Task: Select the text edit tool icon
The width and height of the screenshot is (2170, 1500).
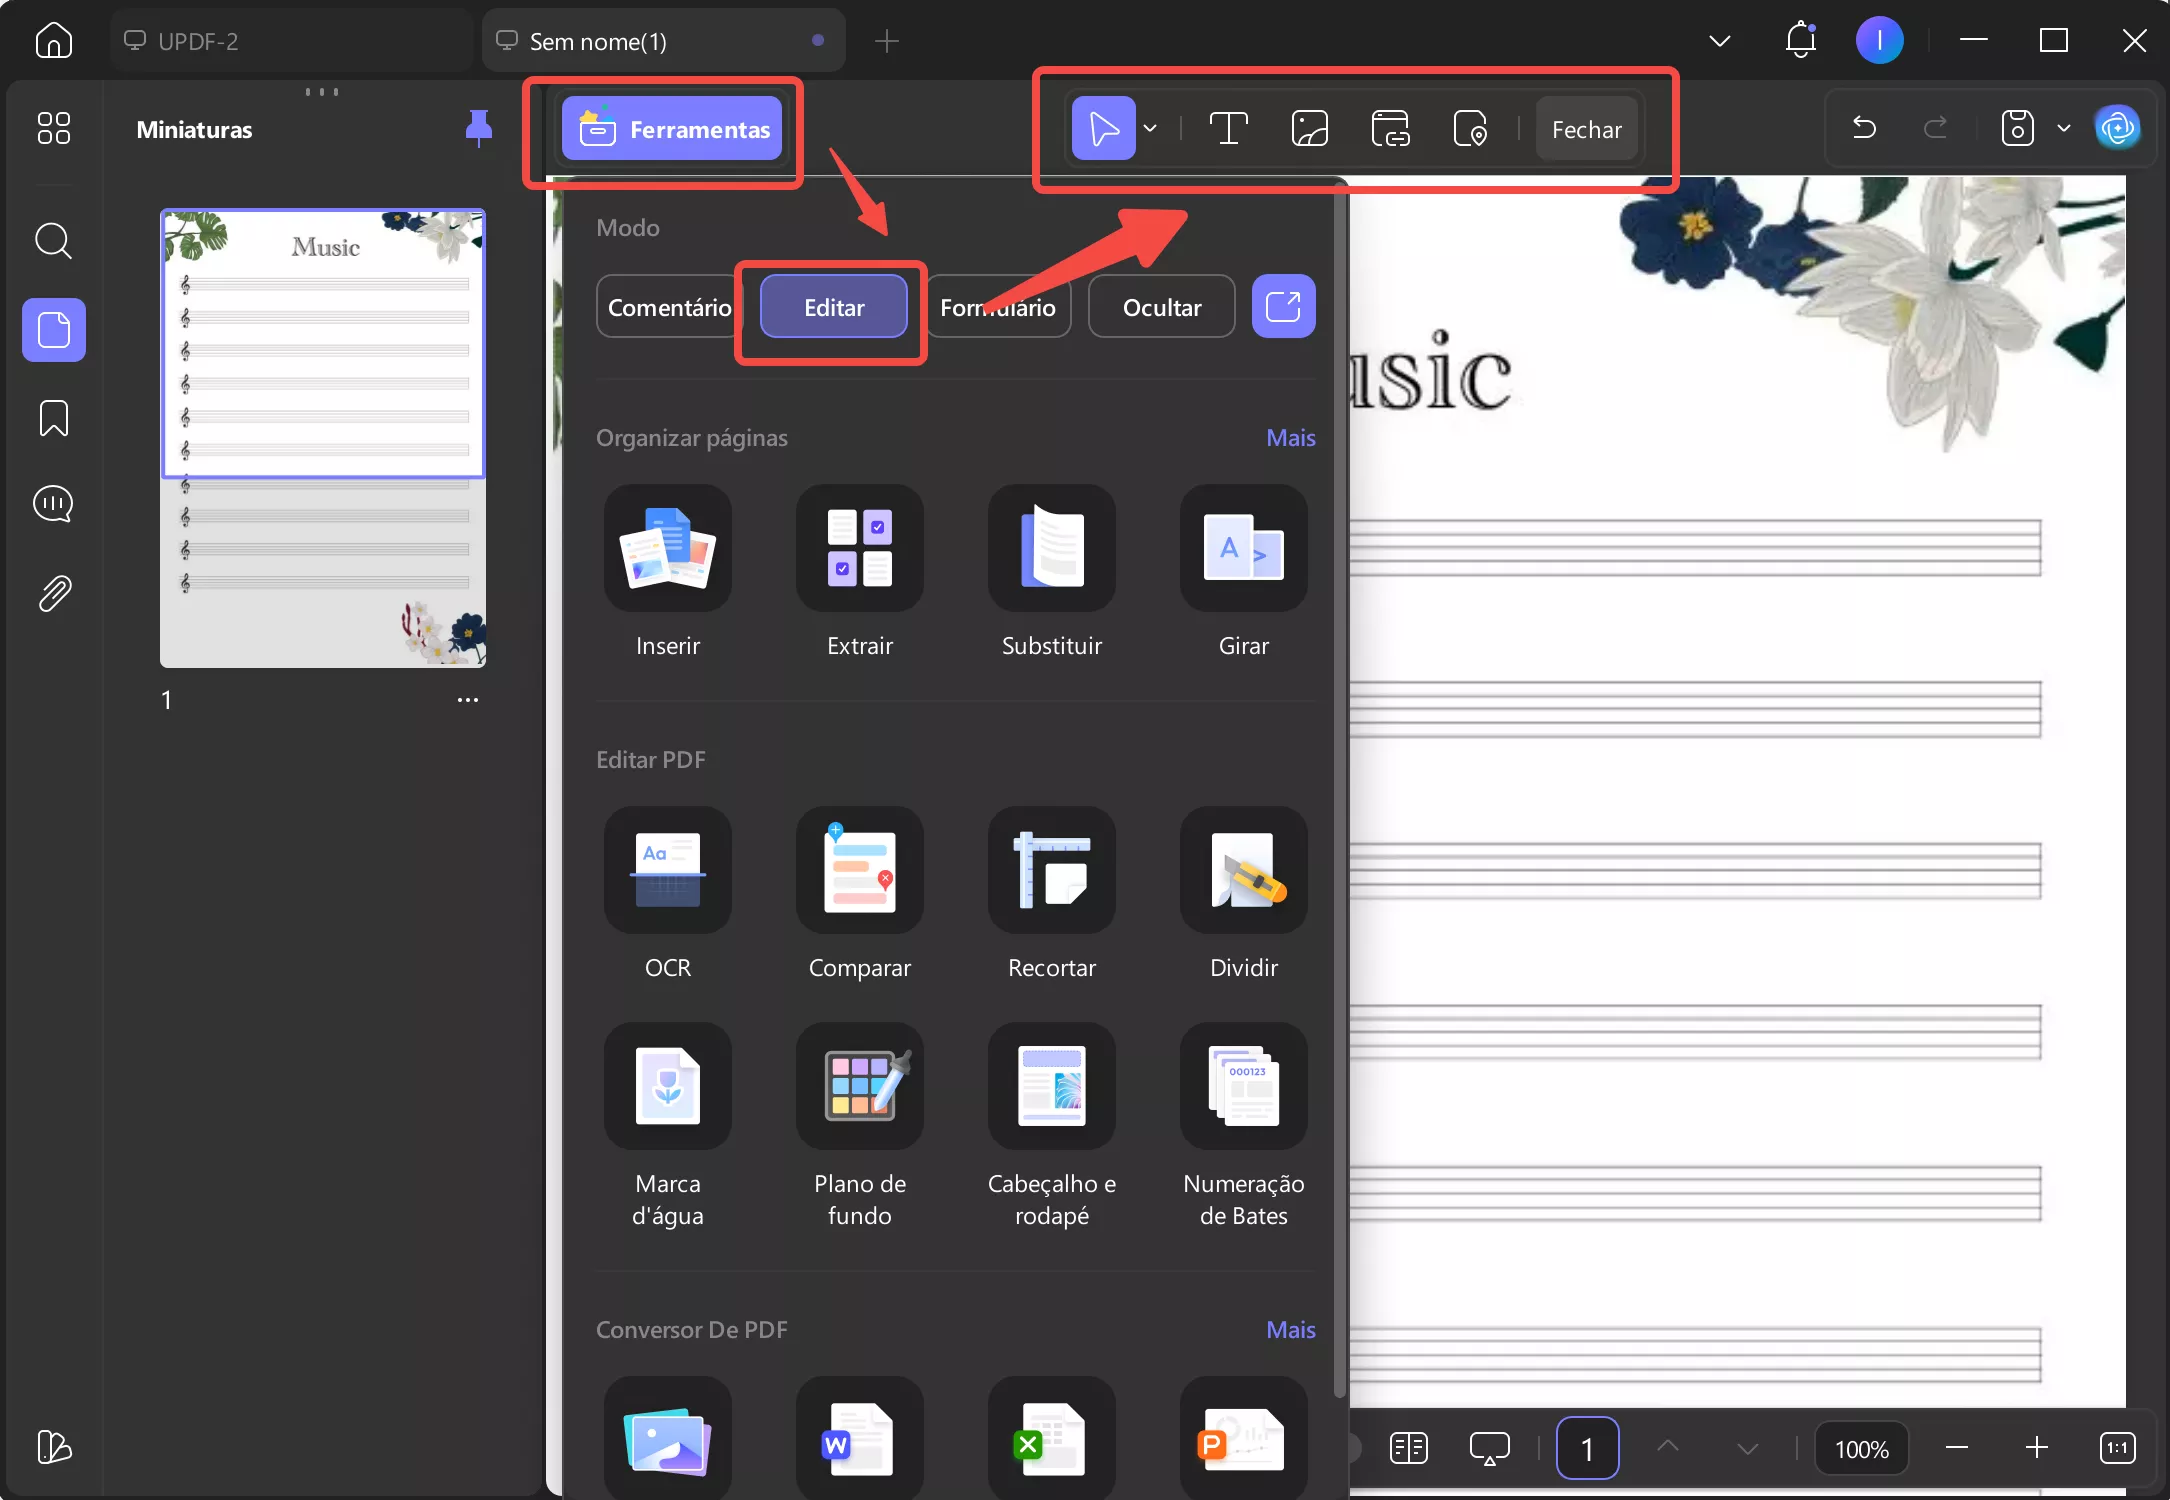Action: [1228, 129]
